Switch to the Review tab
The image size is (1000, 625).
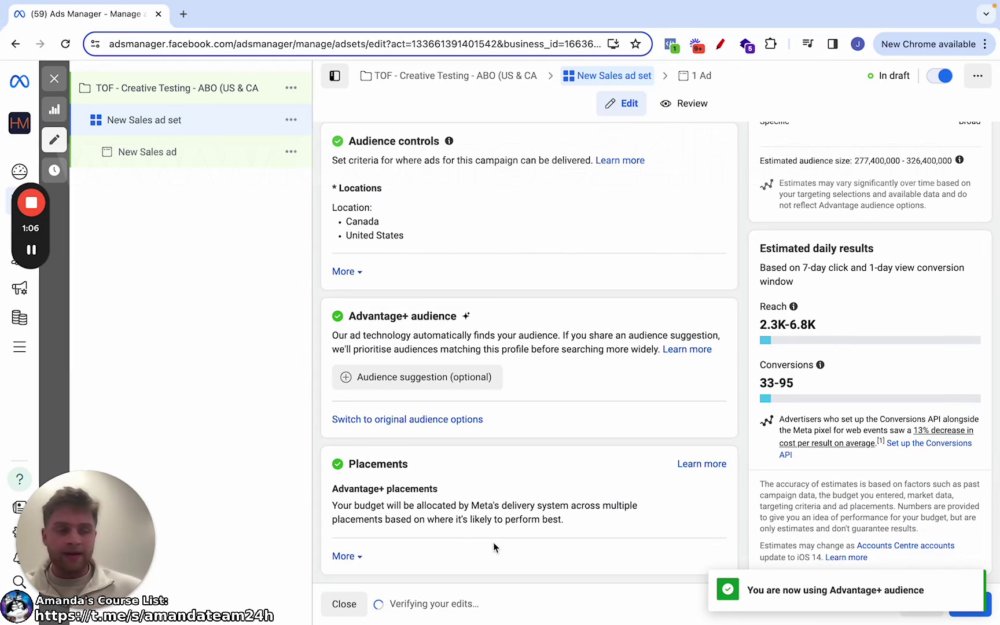[684, 103]
